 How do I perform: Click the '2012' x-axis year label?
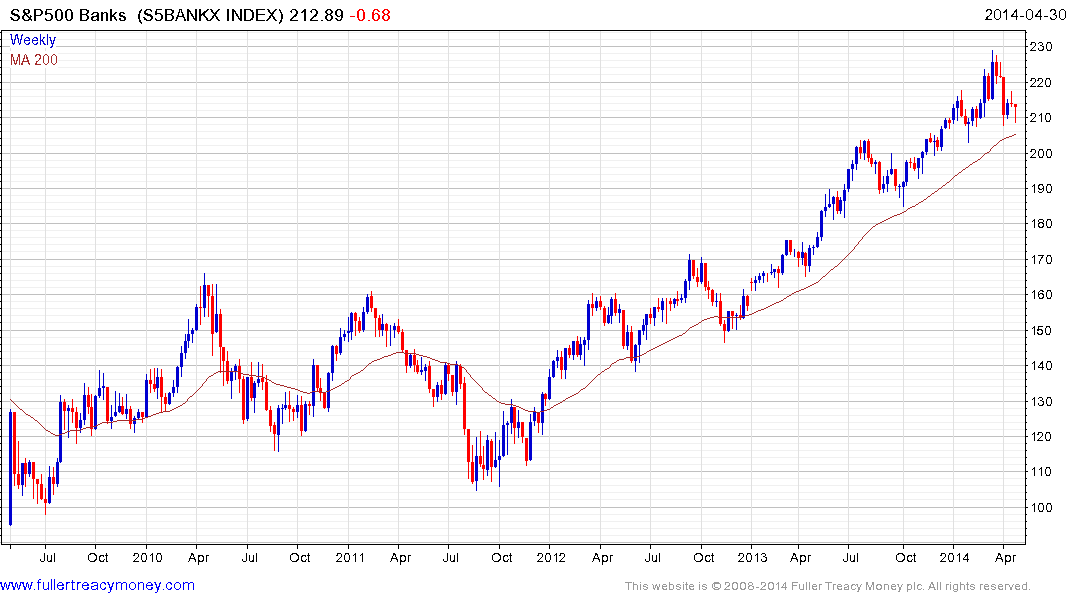pos(551,557)
